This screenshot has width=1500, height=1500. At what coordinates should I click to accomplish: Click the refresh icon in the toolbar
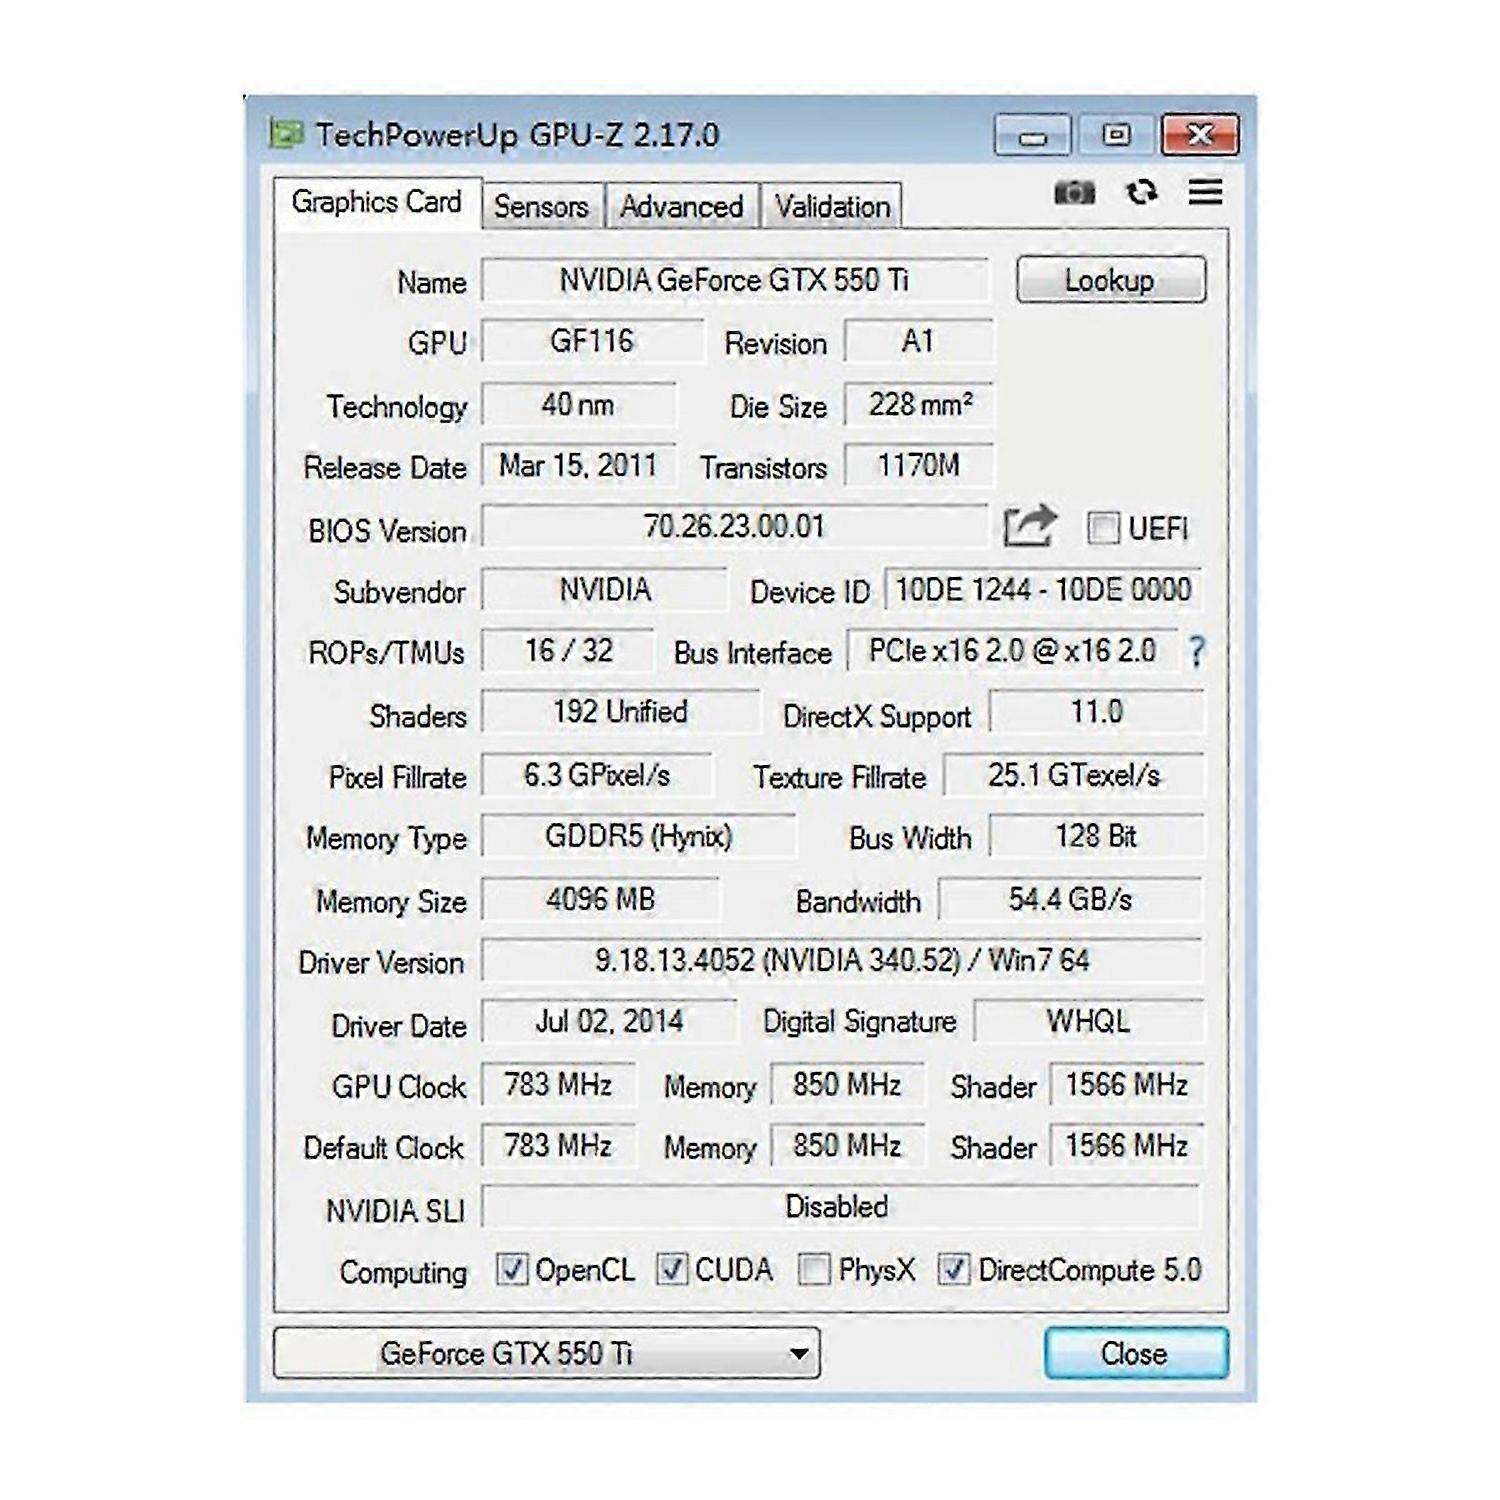(1140, 192)
